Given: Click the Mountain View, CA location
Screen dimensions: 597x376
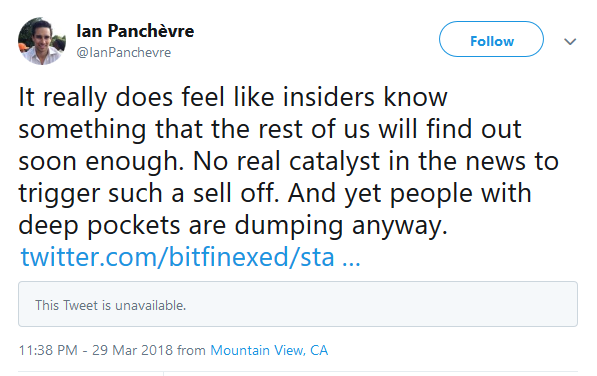Looking at the screenshot, I should 269,350.
